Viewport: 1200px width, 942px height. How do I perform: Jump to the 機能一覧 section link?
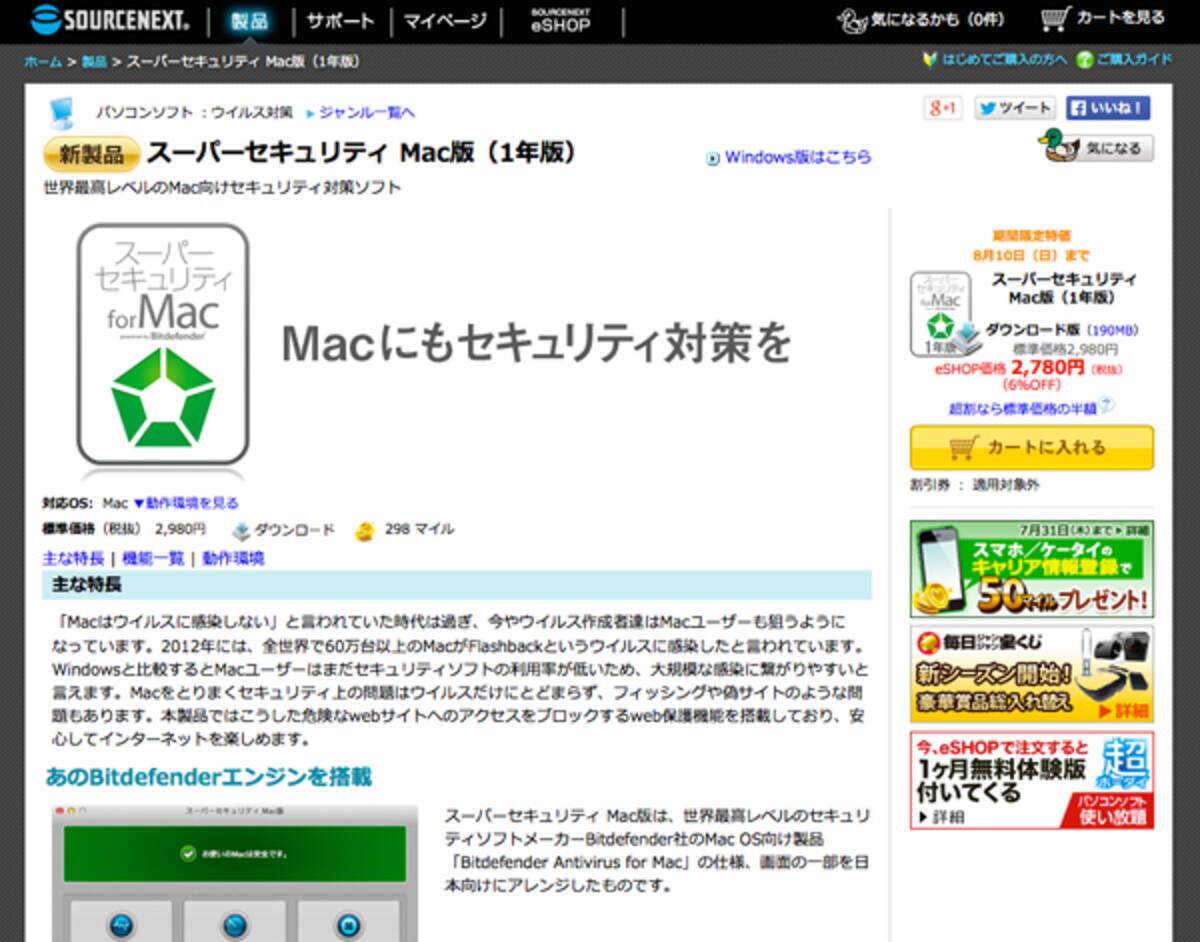point(153,558)
